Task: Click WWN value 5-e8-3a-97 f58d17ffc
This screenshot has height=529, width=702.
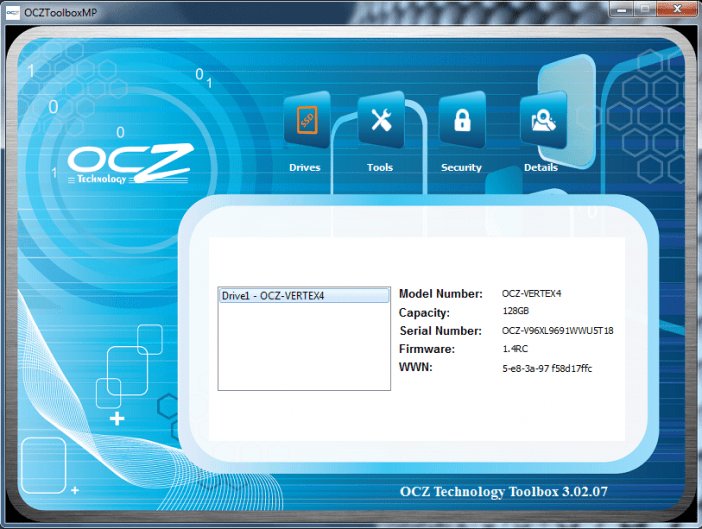Action: coord(547,368)
